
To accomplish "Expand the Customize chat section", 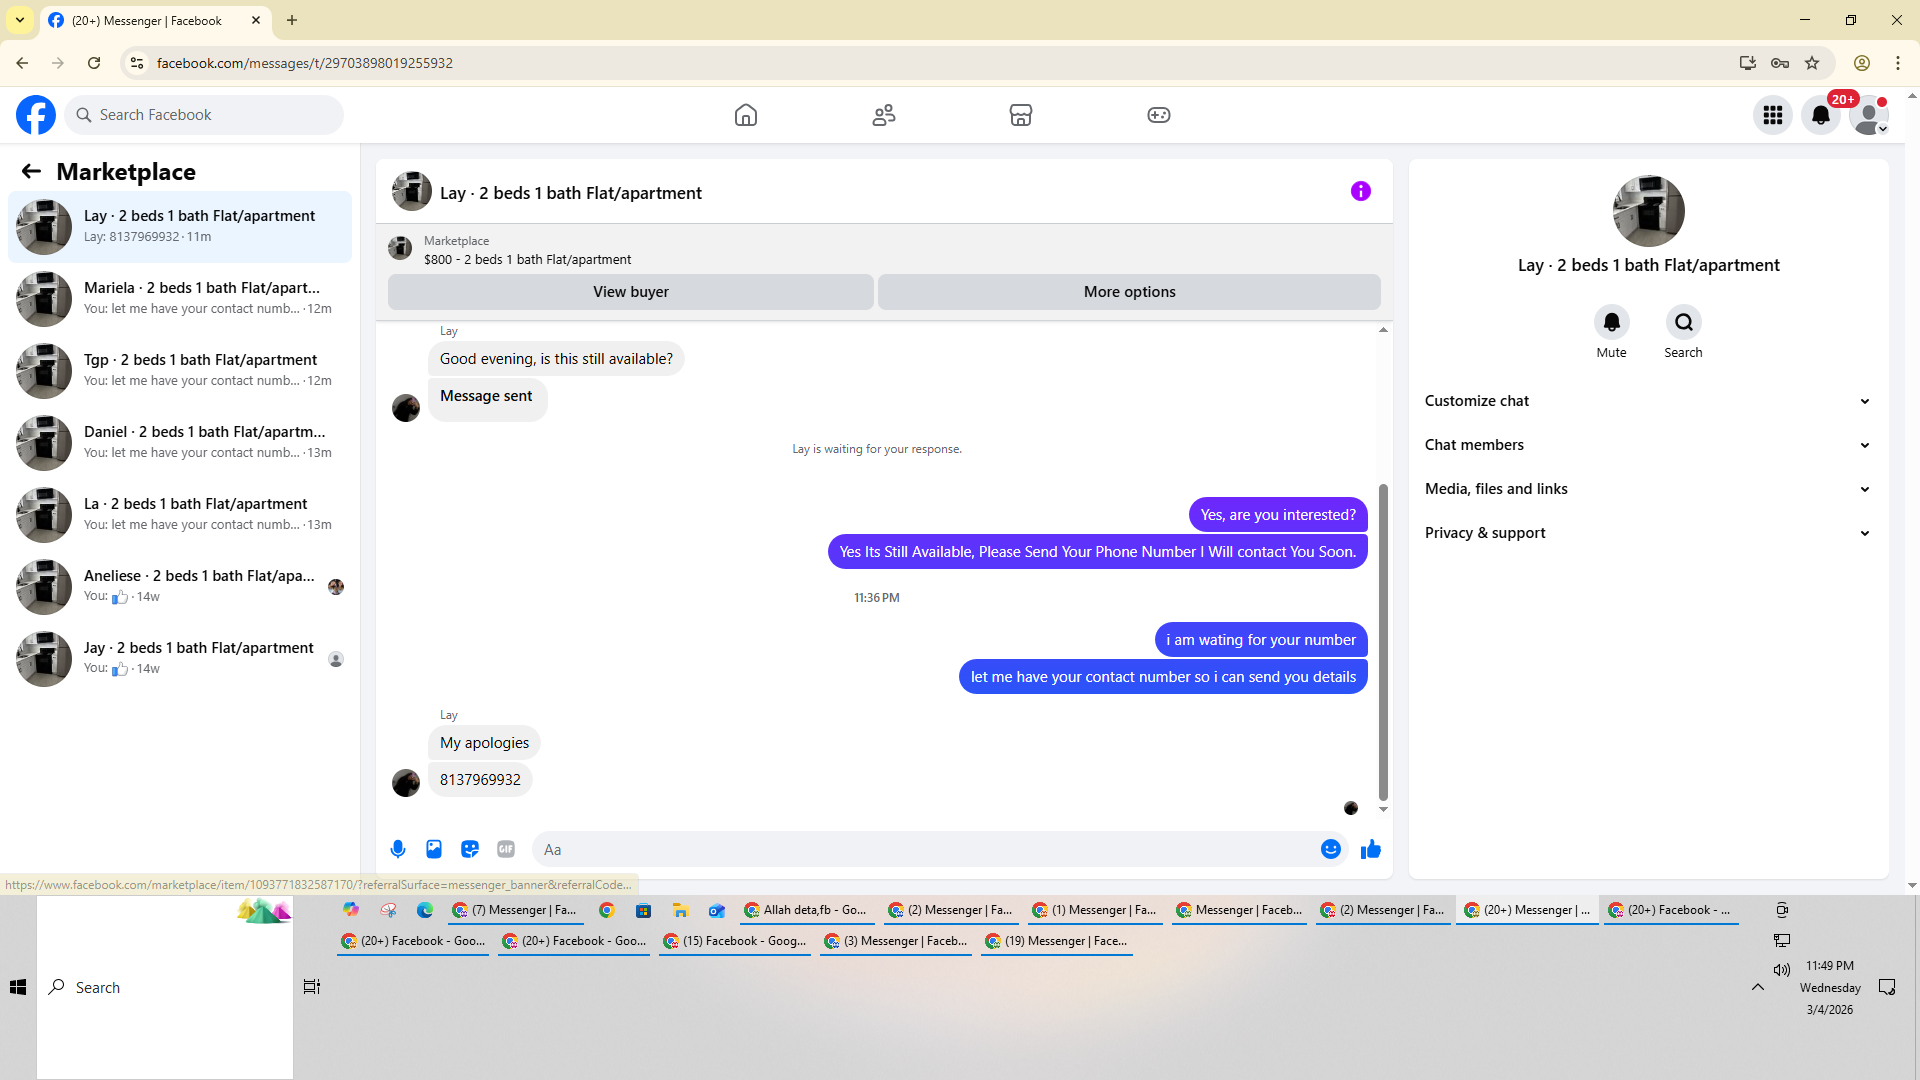I will pos(1648,401).
